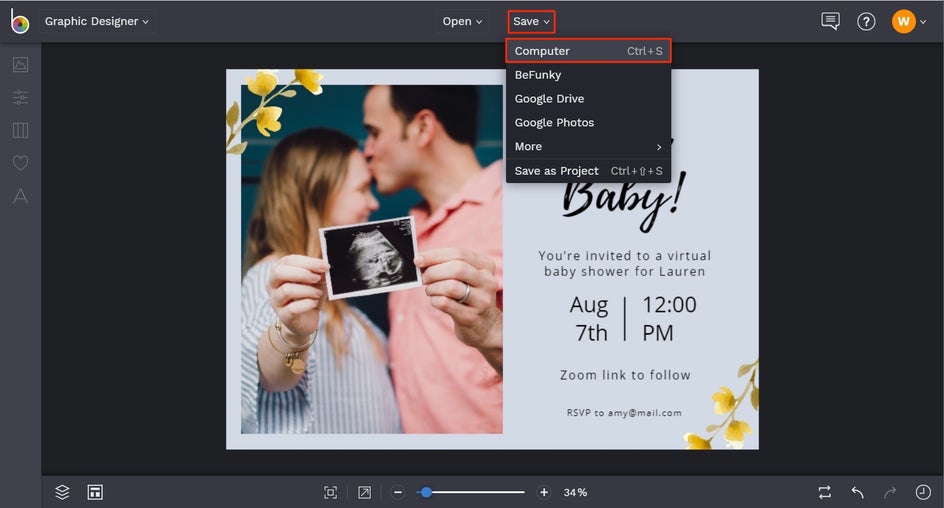Select the 'Aug 7th' date text
This screenshot has height=508, width=944.
click(x=589, y=319)
